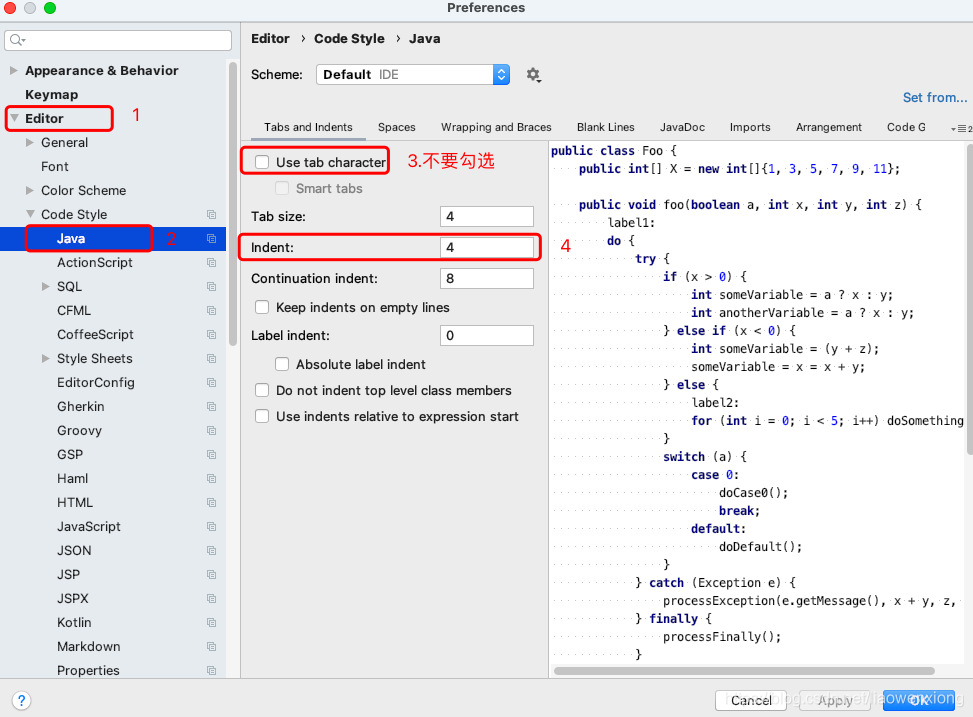
Task: Open the Blank Lines tab
Action: point(606,127)
